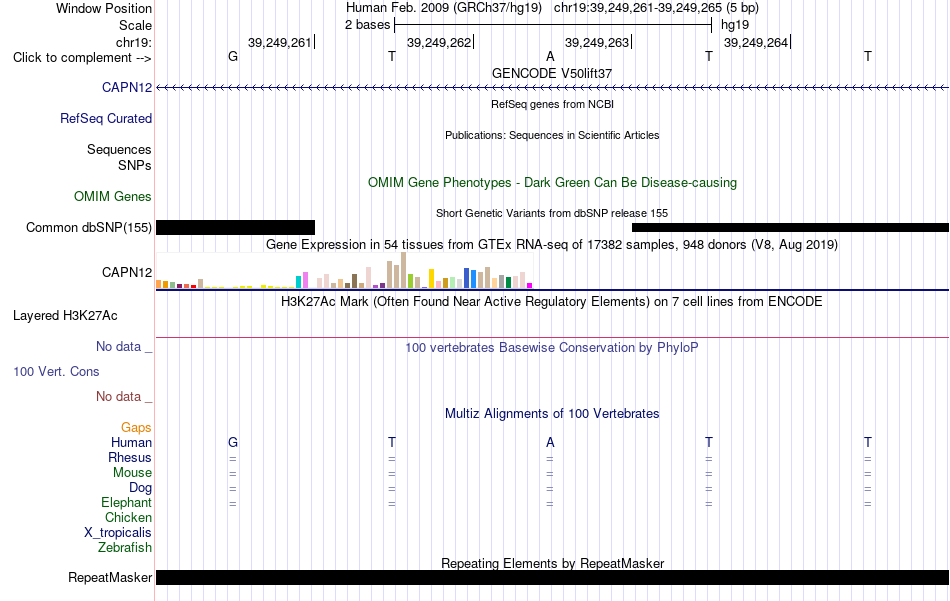Click the chr19:39,249,261-39,249,265 coordinates text
The image size is (950, 601).
coord(656,8)
